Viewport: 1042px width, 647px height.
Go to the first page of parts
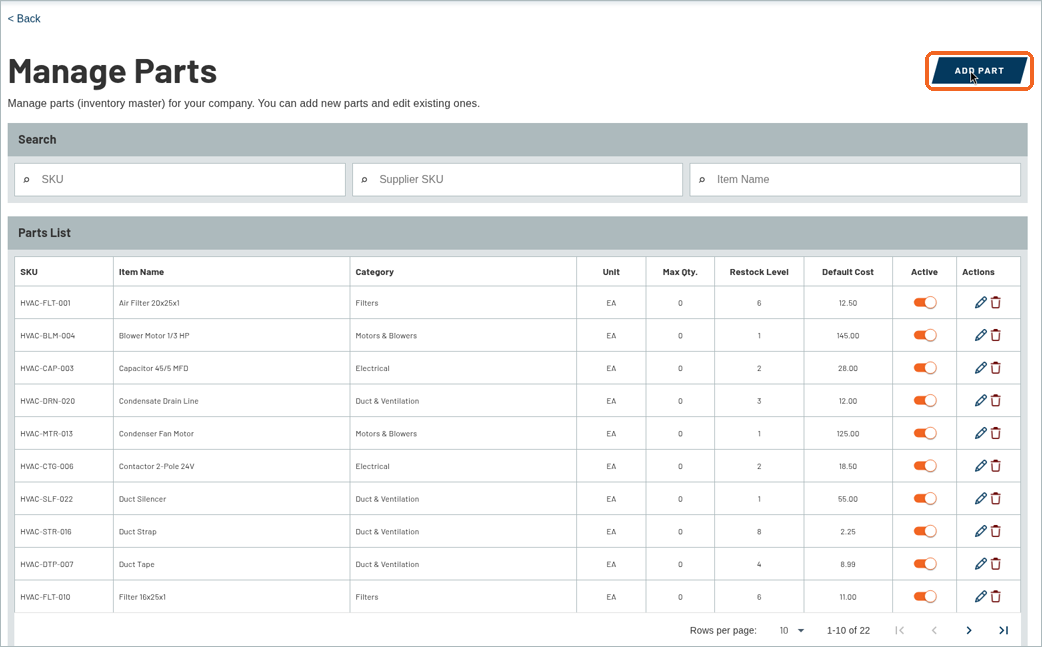[x=899, y=630]
